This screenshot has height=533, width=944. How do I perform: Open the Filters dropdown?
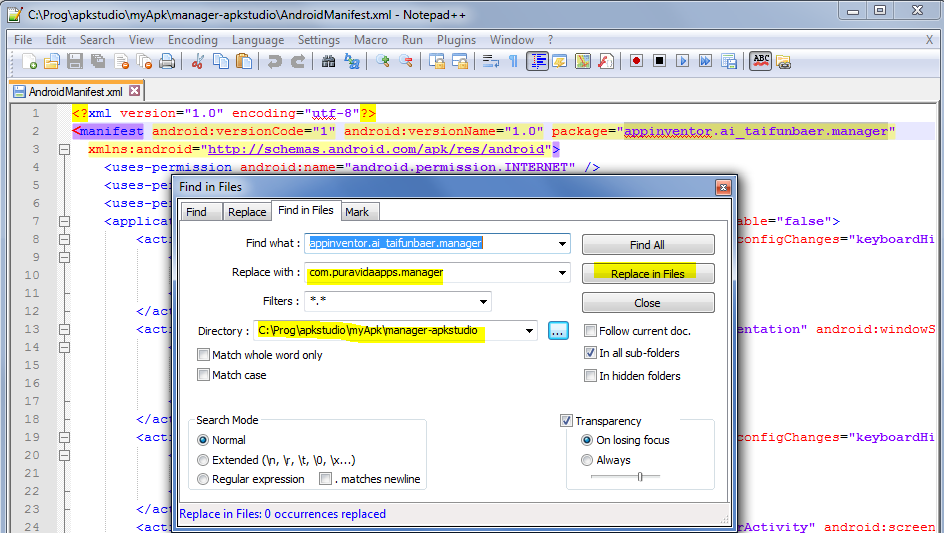click(483, 301)
